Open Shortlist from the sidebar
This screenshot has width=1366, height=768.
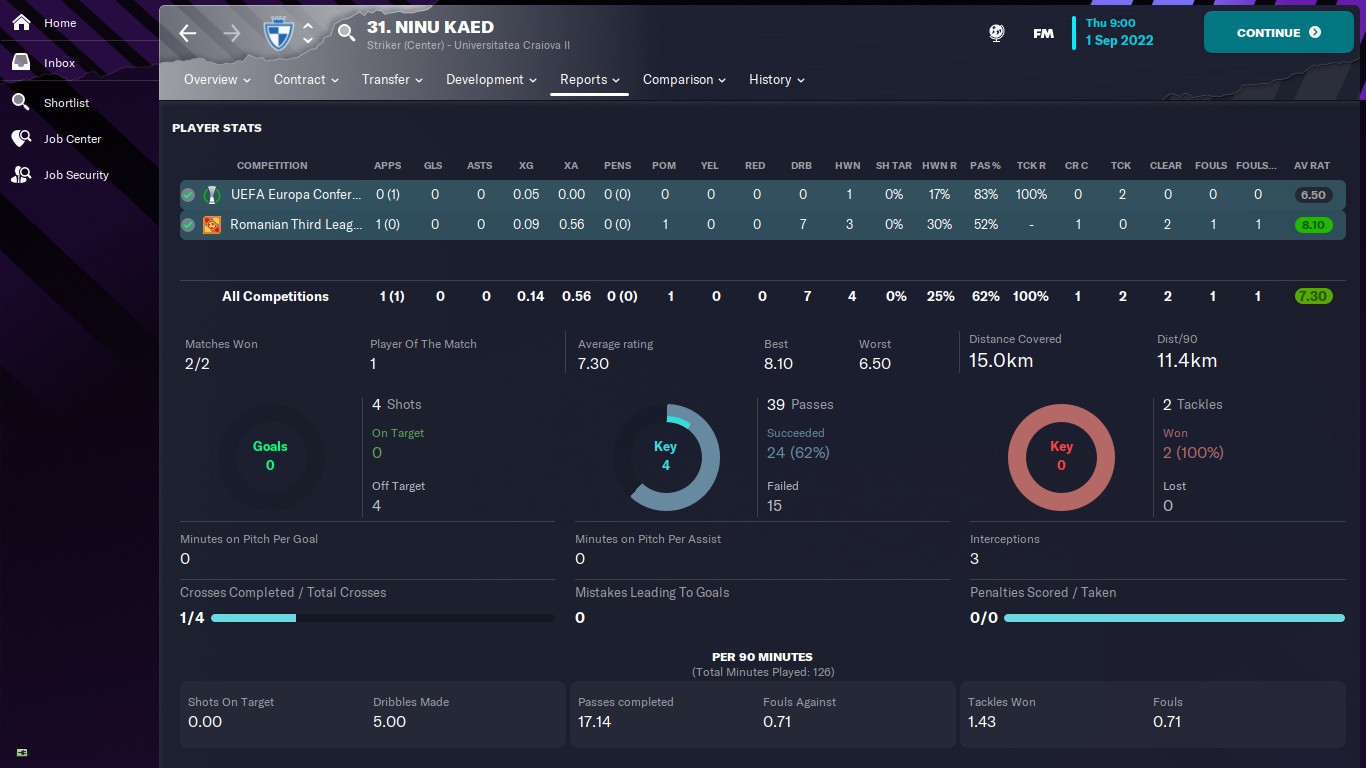point(66,103)
